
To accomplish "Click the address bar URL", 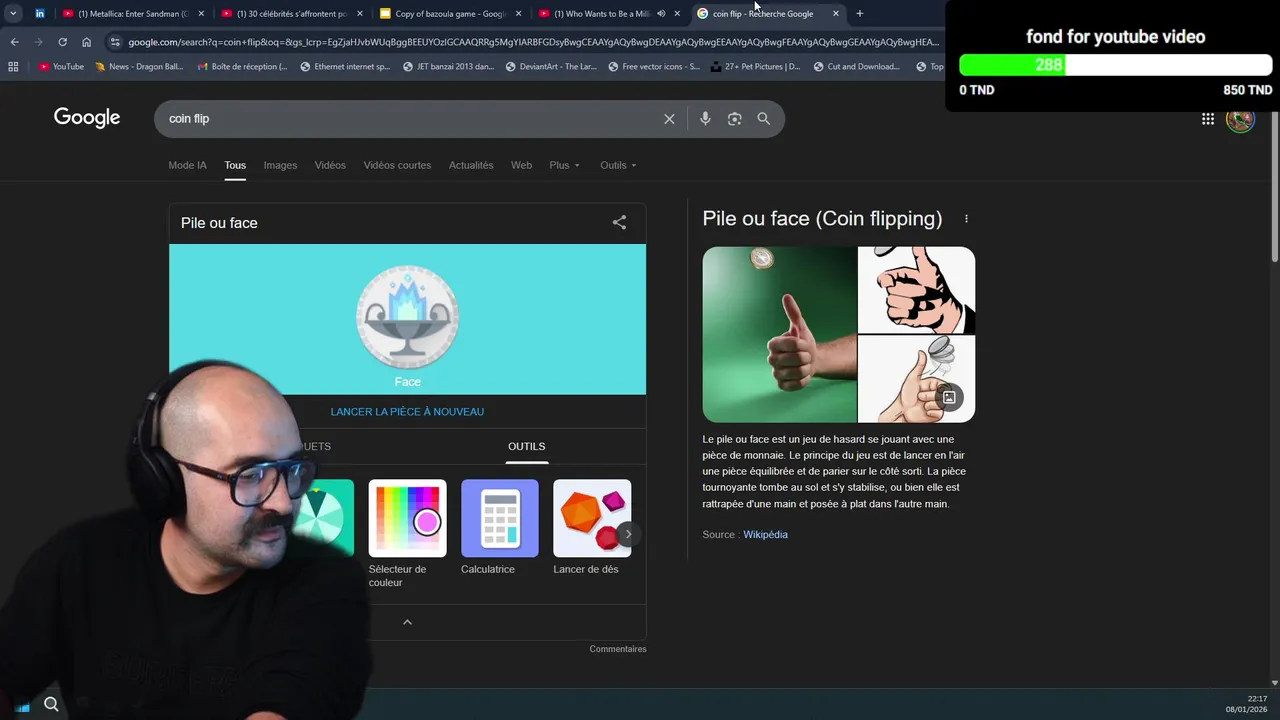I will [533, 42].
